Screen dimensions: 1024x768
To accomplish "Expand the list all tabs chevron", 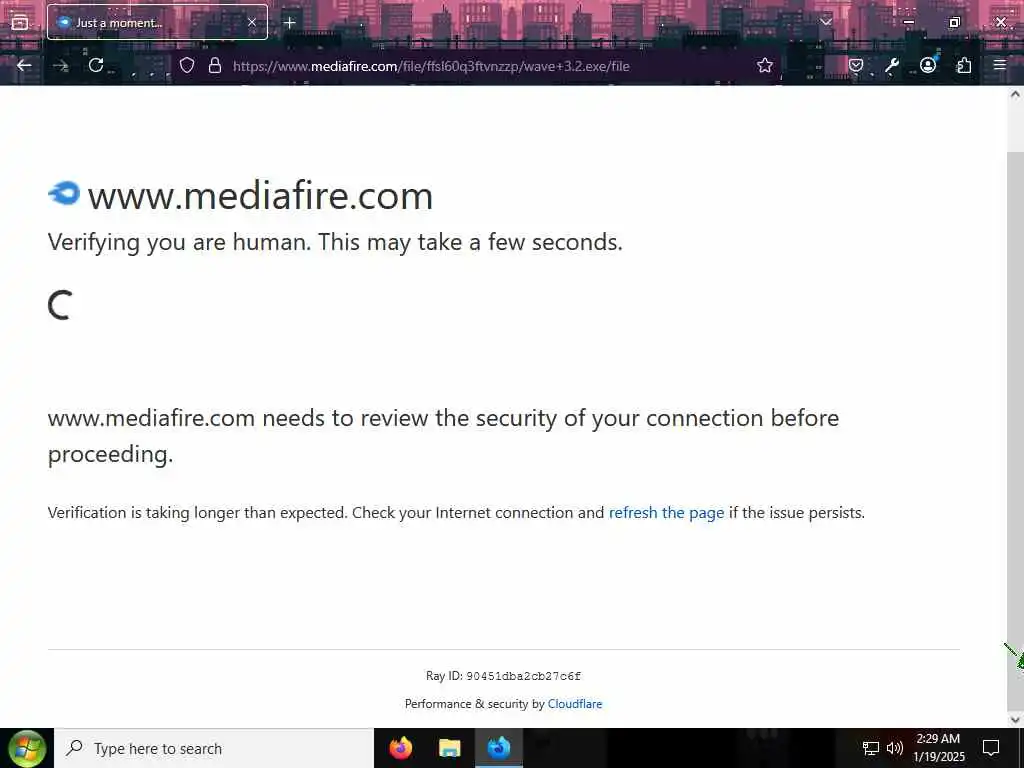I will click(x=826, y=22).
